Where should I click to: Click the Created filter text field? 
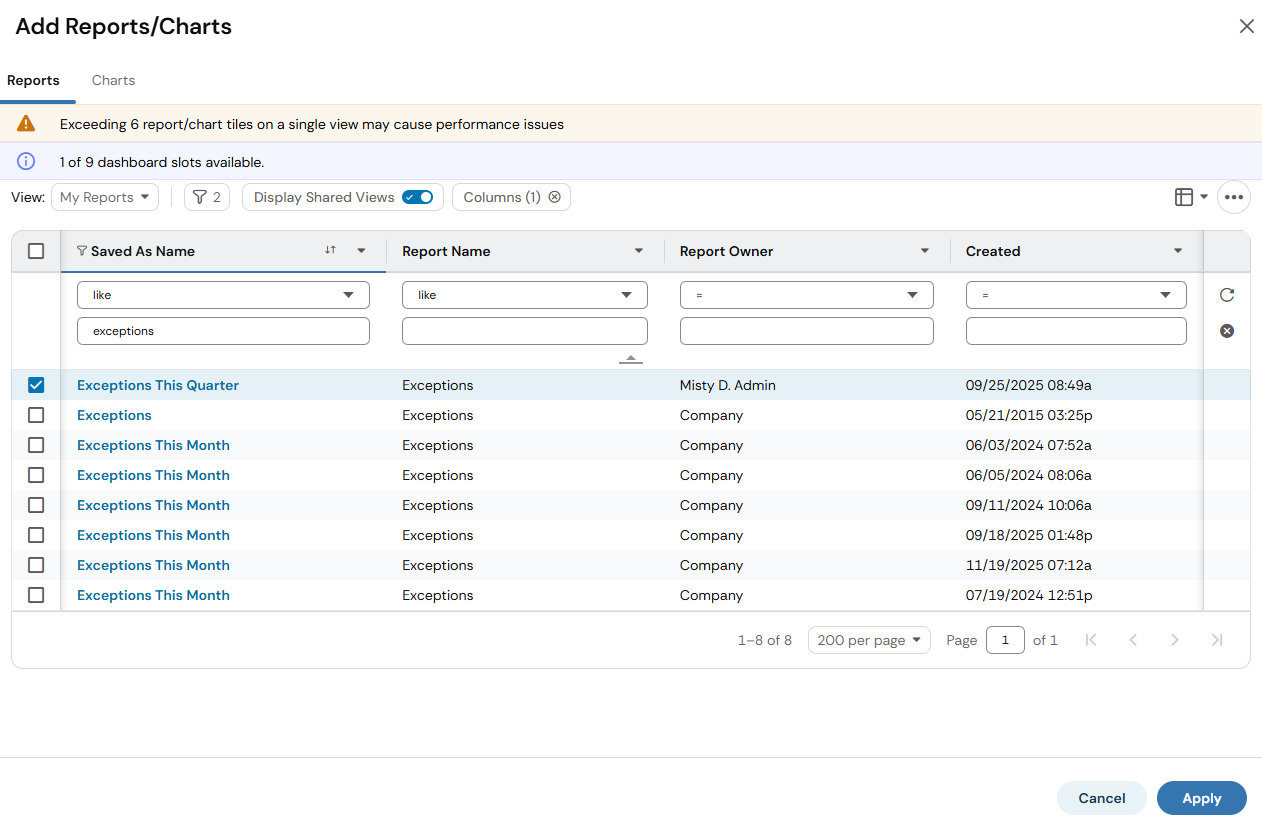[x=1076, y=331]
